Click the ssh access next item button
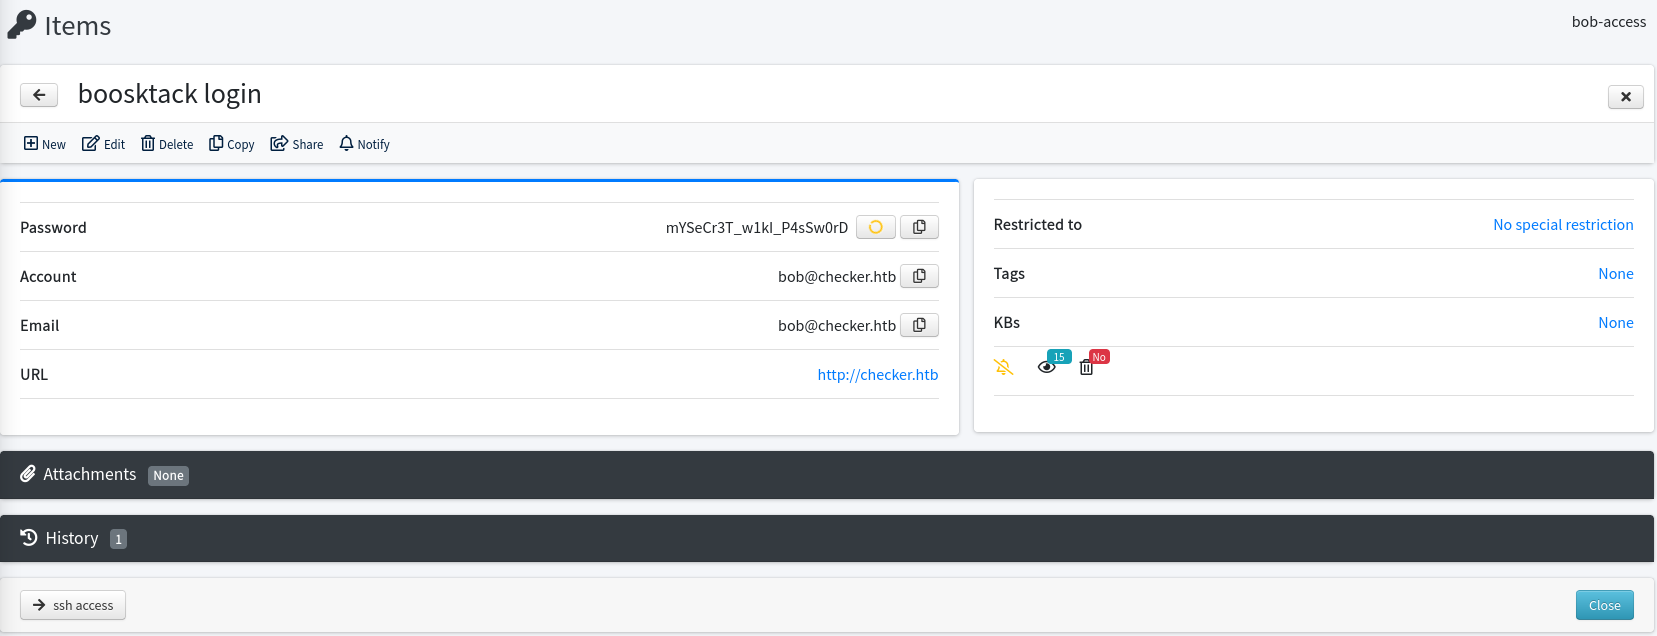 pos(73,605)
